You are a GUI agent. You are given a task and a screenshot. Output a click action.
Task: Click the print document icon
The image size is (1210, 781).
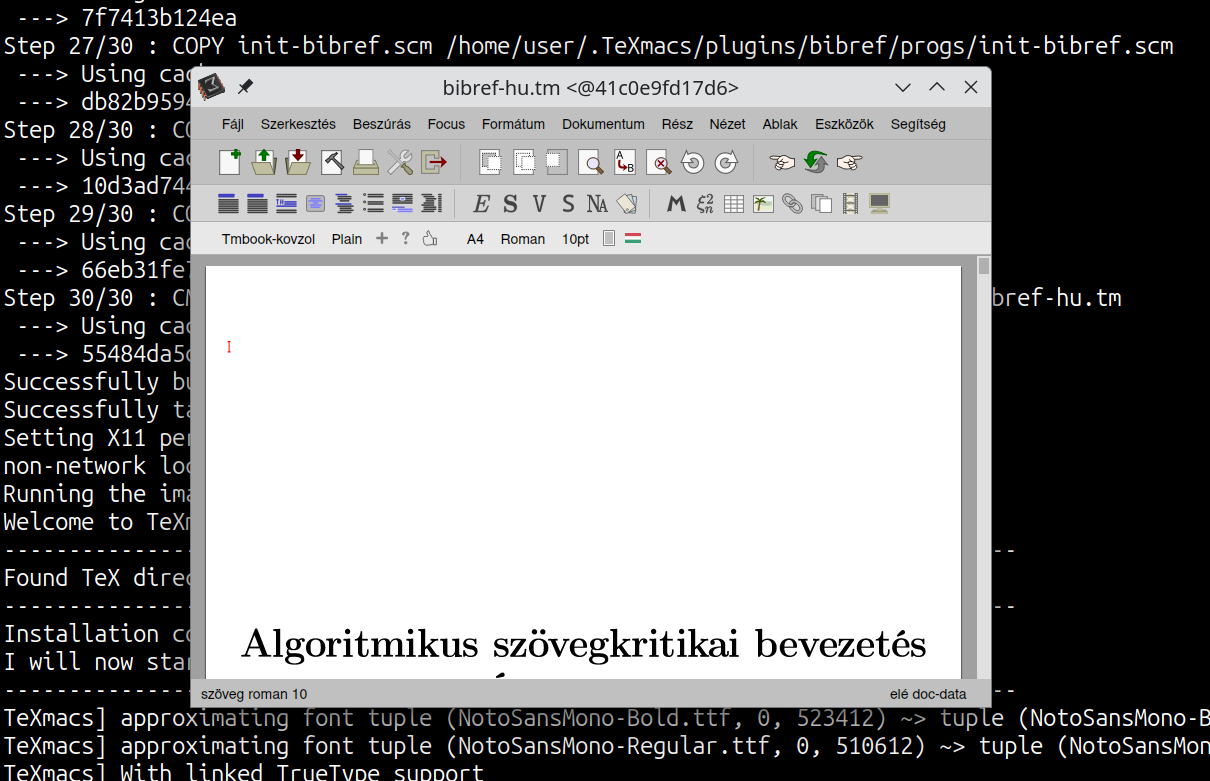(366, 162)
